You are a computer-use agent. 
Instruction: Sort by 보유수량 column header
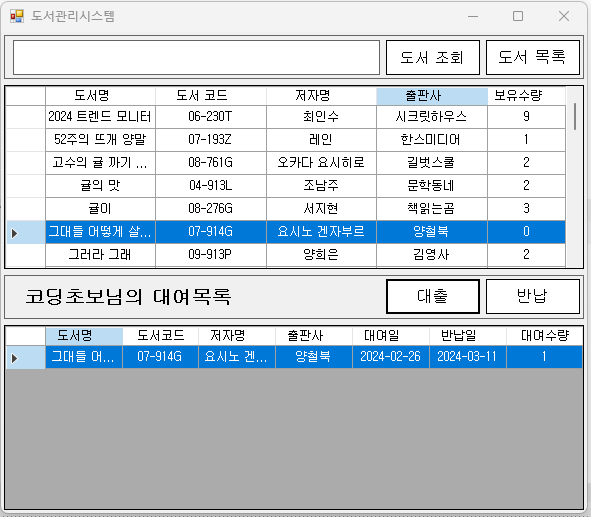click(x=526, y=96)
